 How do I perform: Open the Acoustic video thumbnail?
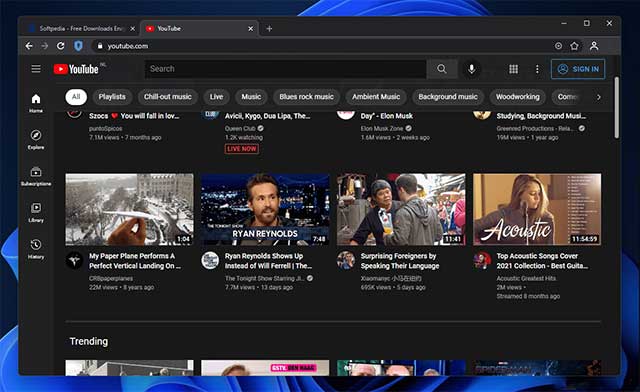[537, 209]
